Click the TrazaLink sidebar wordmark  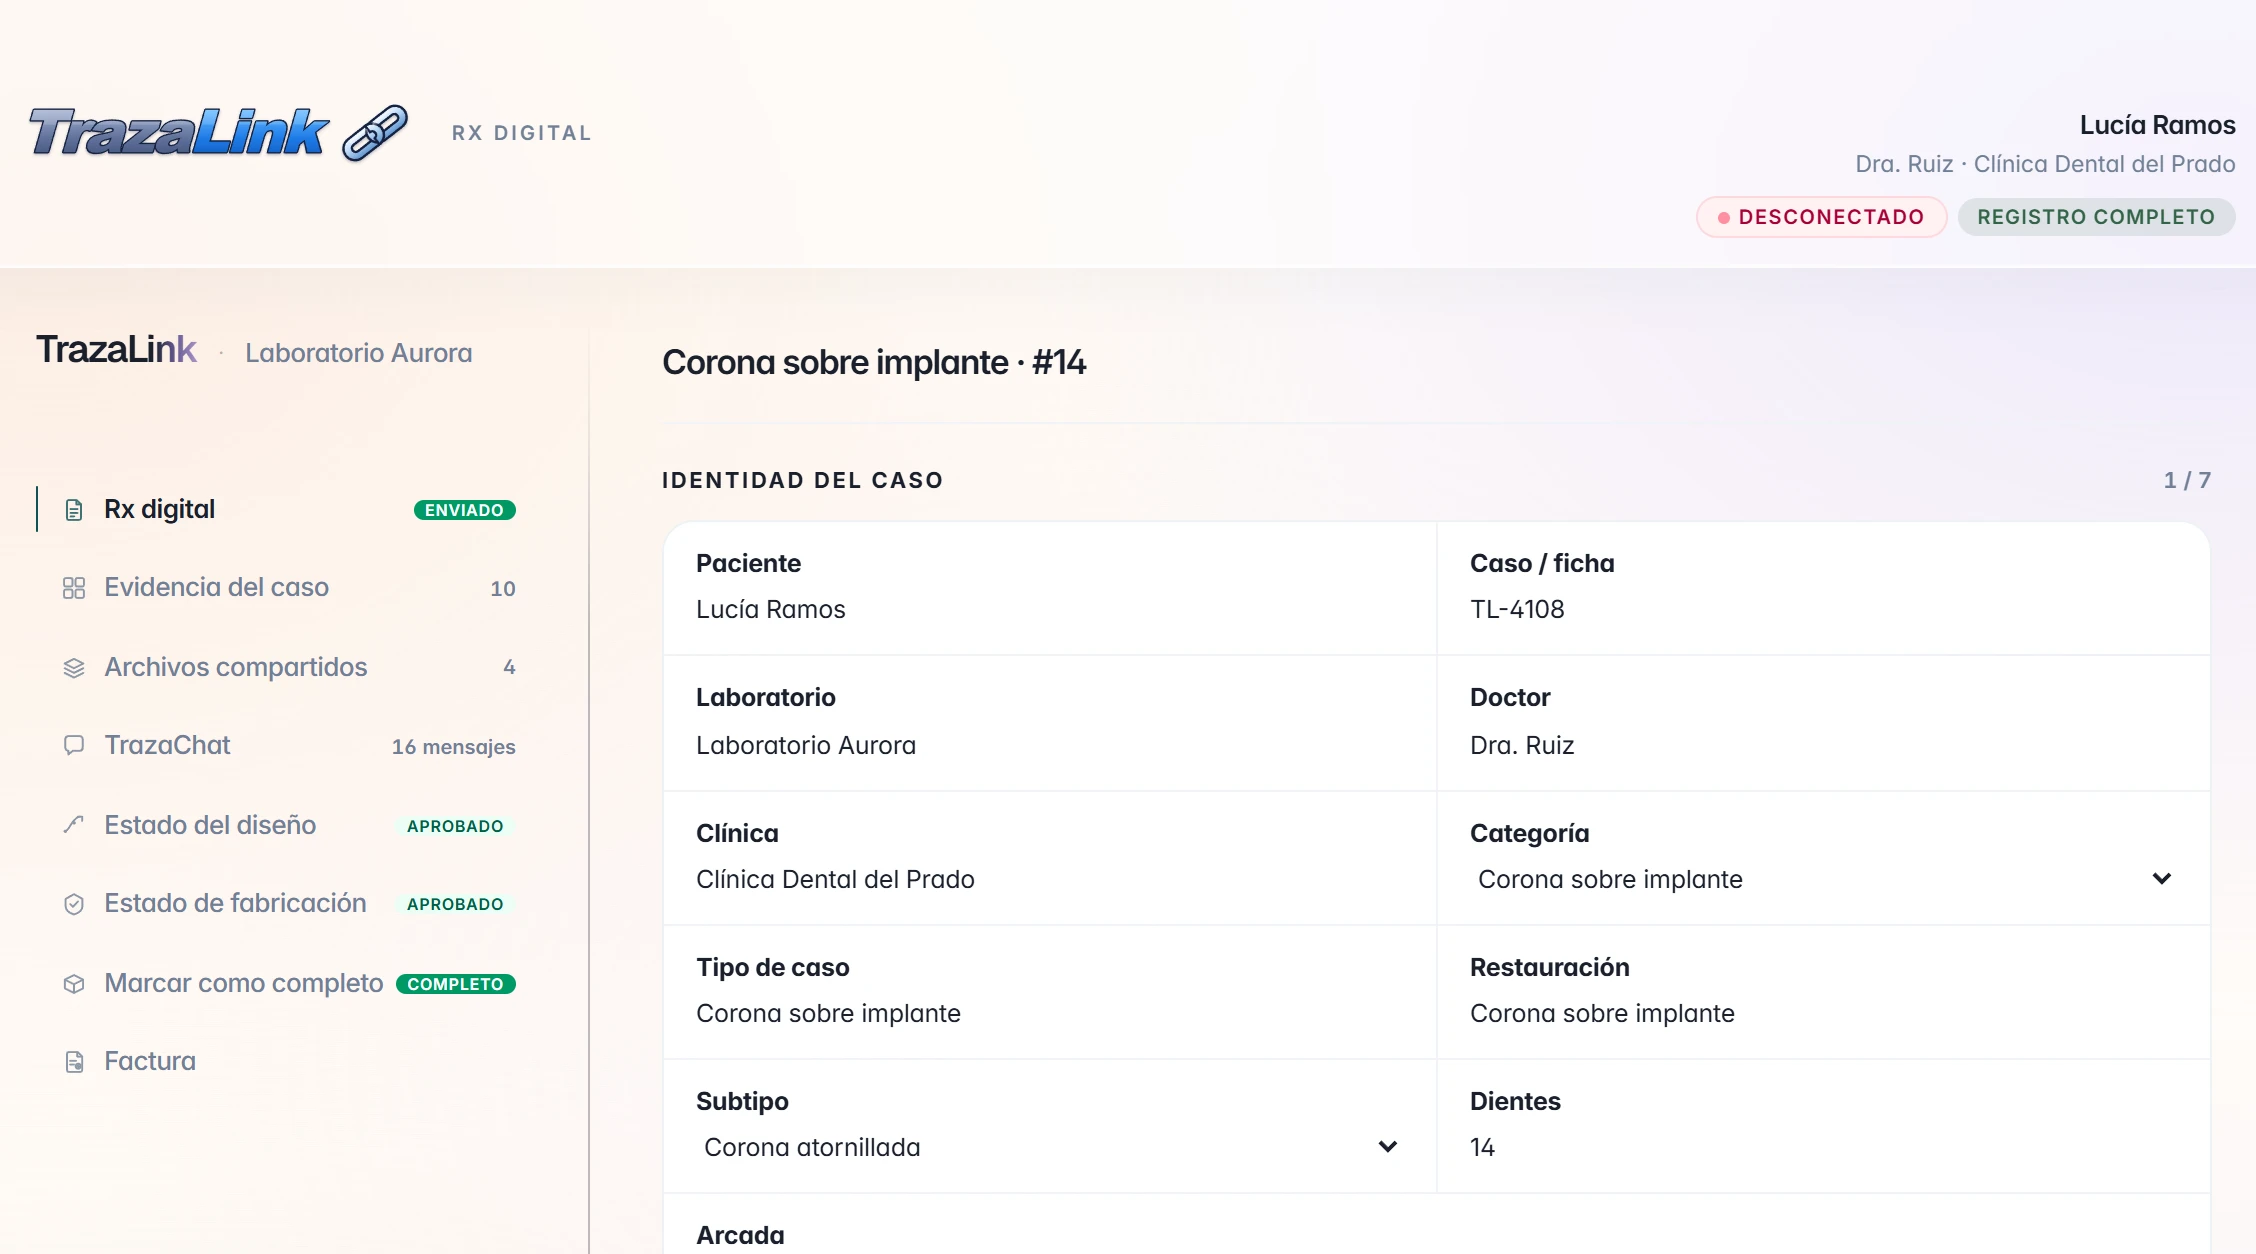point(116,350)
